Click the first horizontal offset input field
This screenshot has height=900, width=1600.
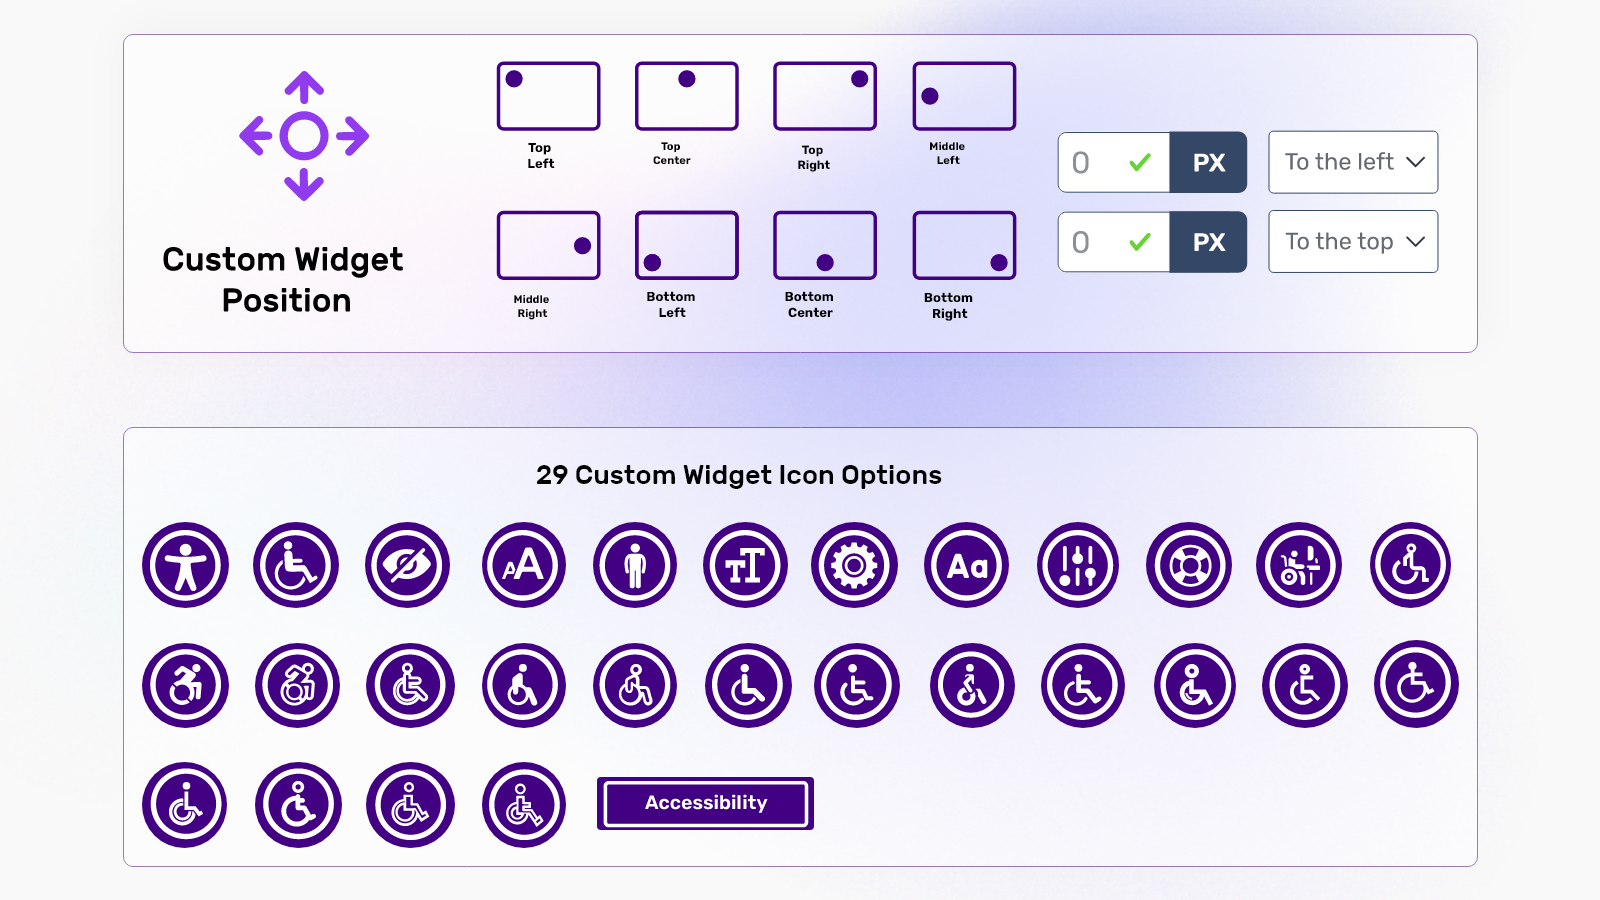pyautogui.click(x=1095, y=162)
